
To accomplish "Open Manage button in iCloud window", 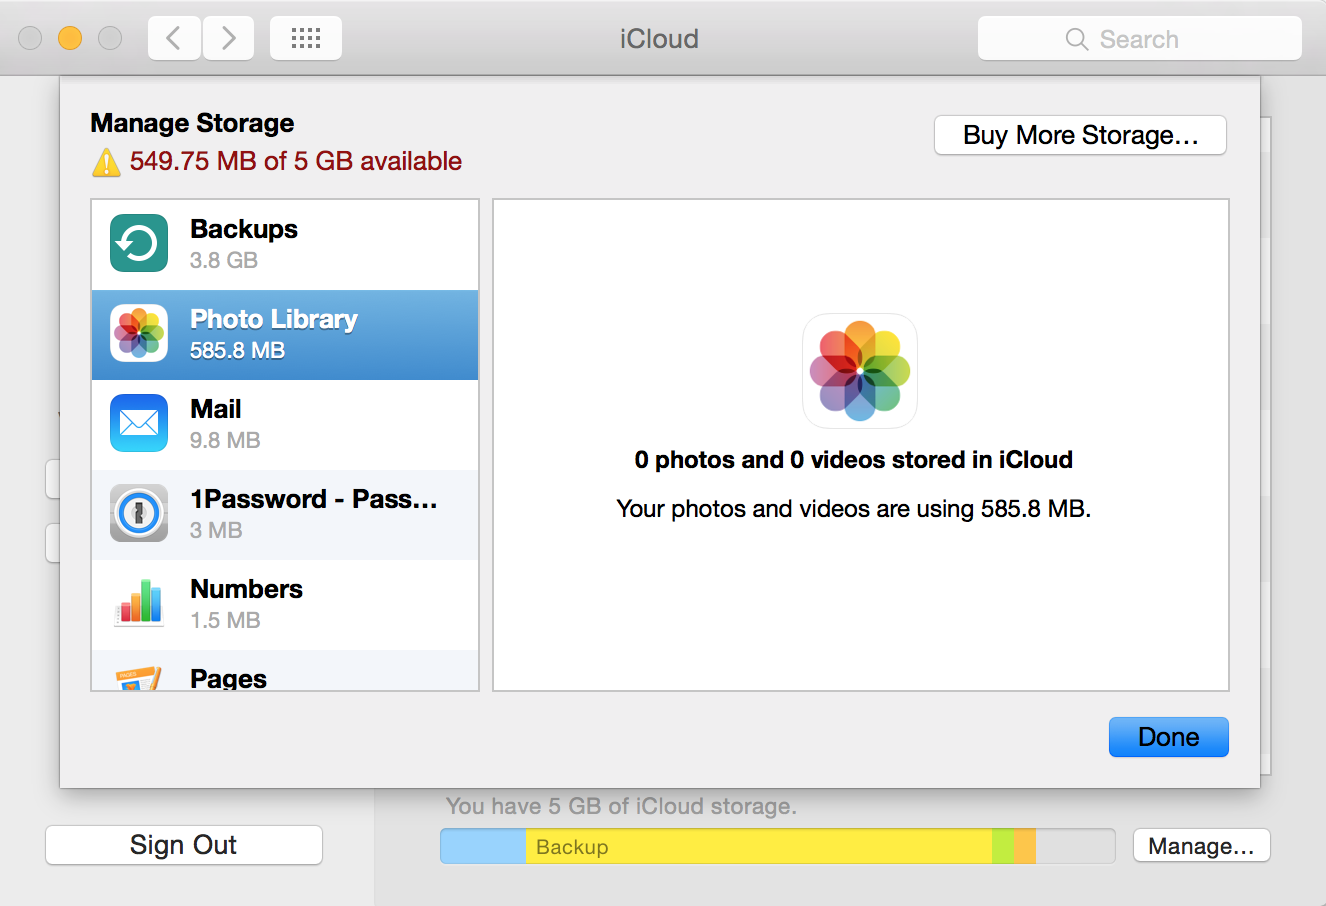I will pos(1201,846).
